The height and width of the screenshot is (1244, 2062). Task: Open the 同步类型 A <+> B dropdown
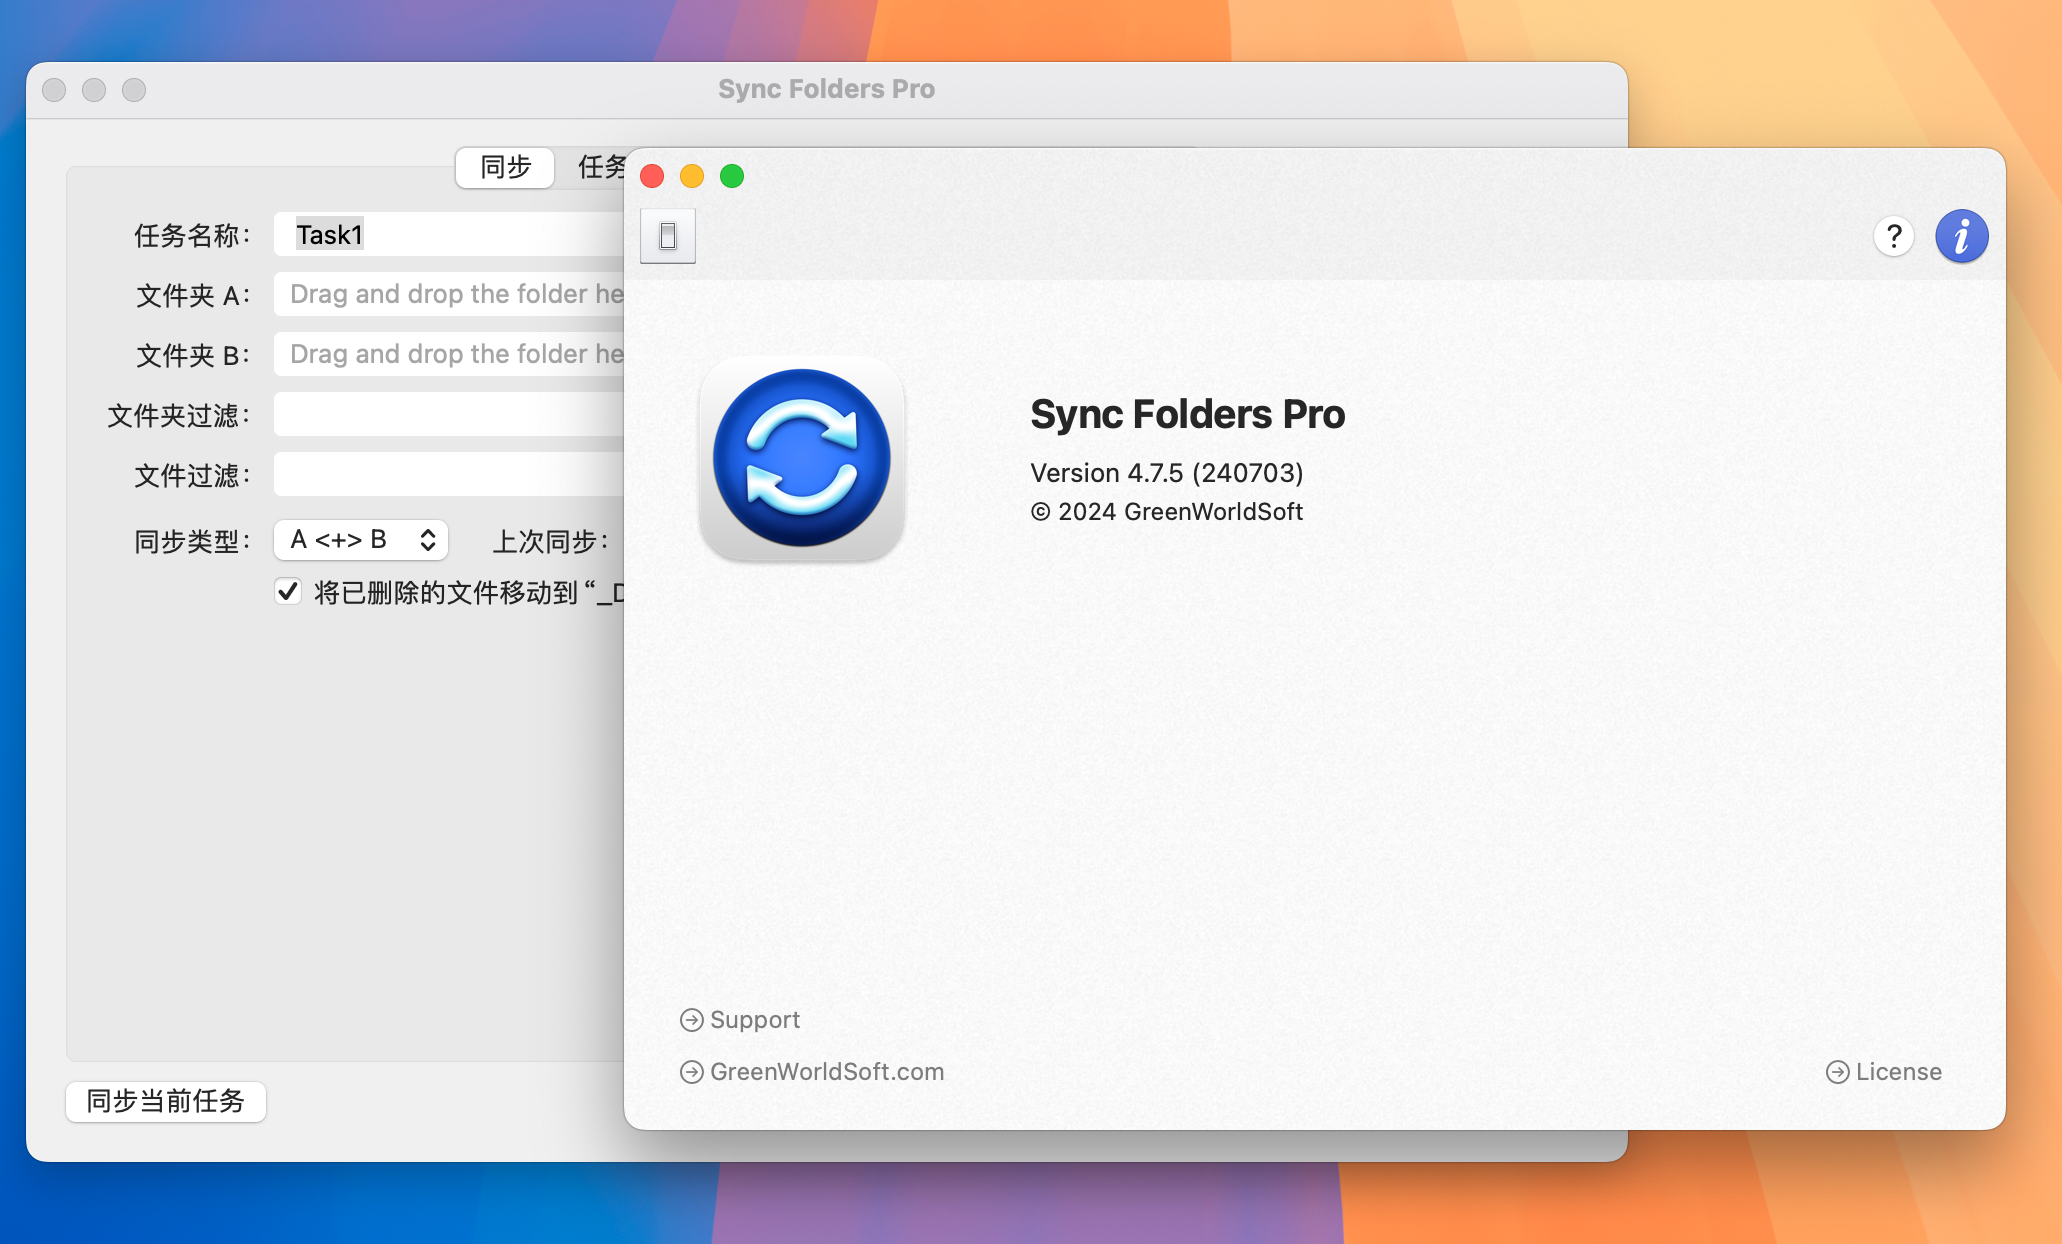click(x=361, y=540)
